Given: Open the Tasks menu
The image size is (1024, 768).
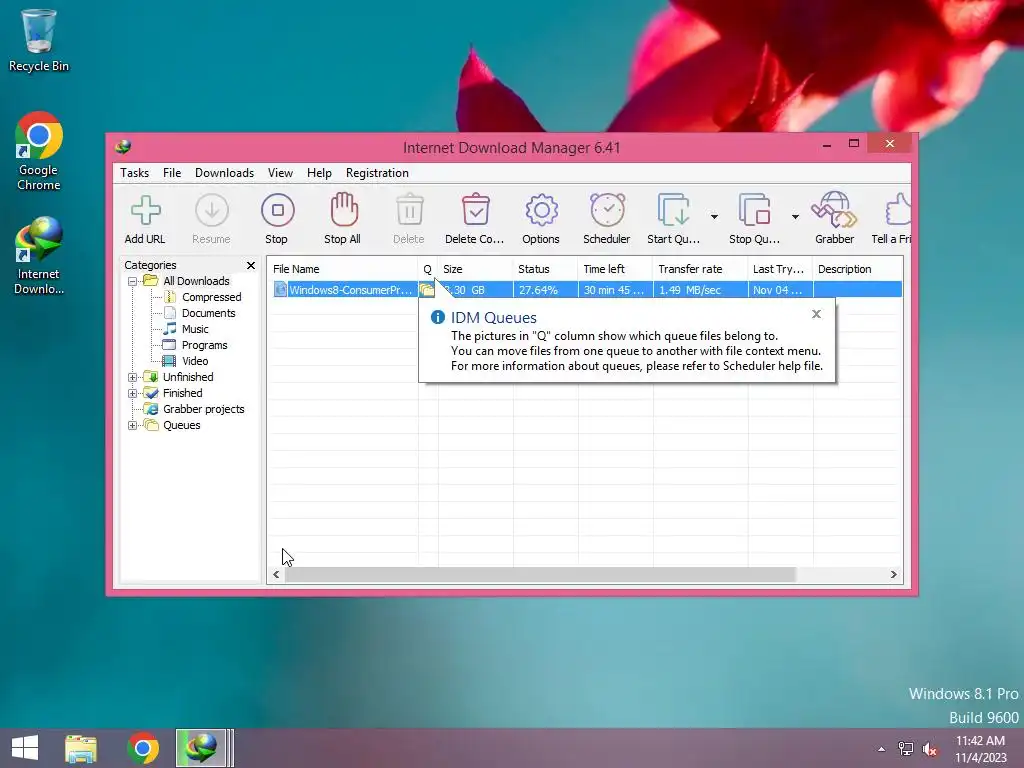Looking at the screenshot, I should tap(135, 173).
